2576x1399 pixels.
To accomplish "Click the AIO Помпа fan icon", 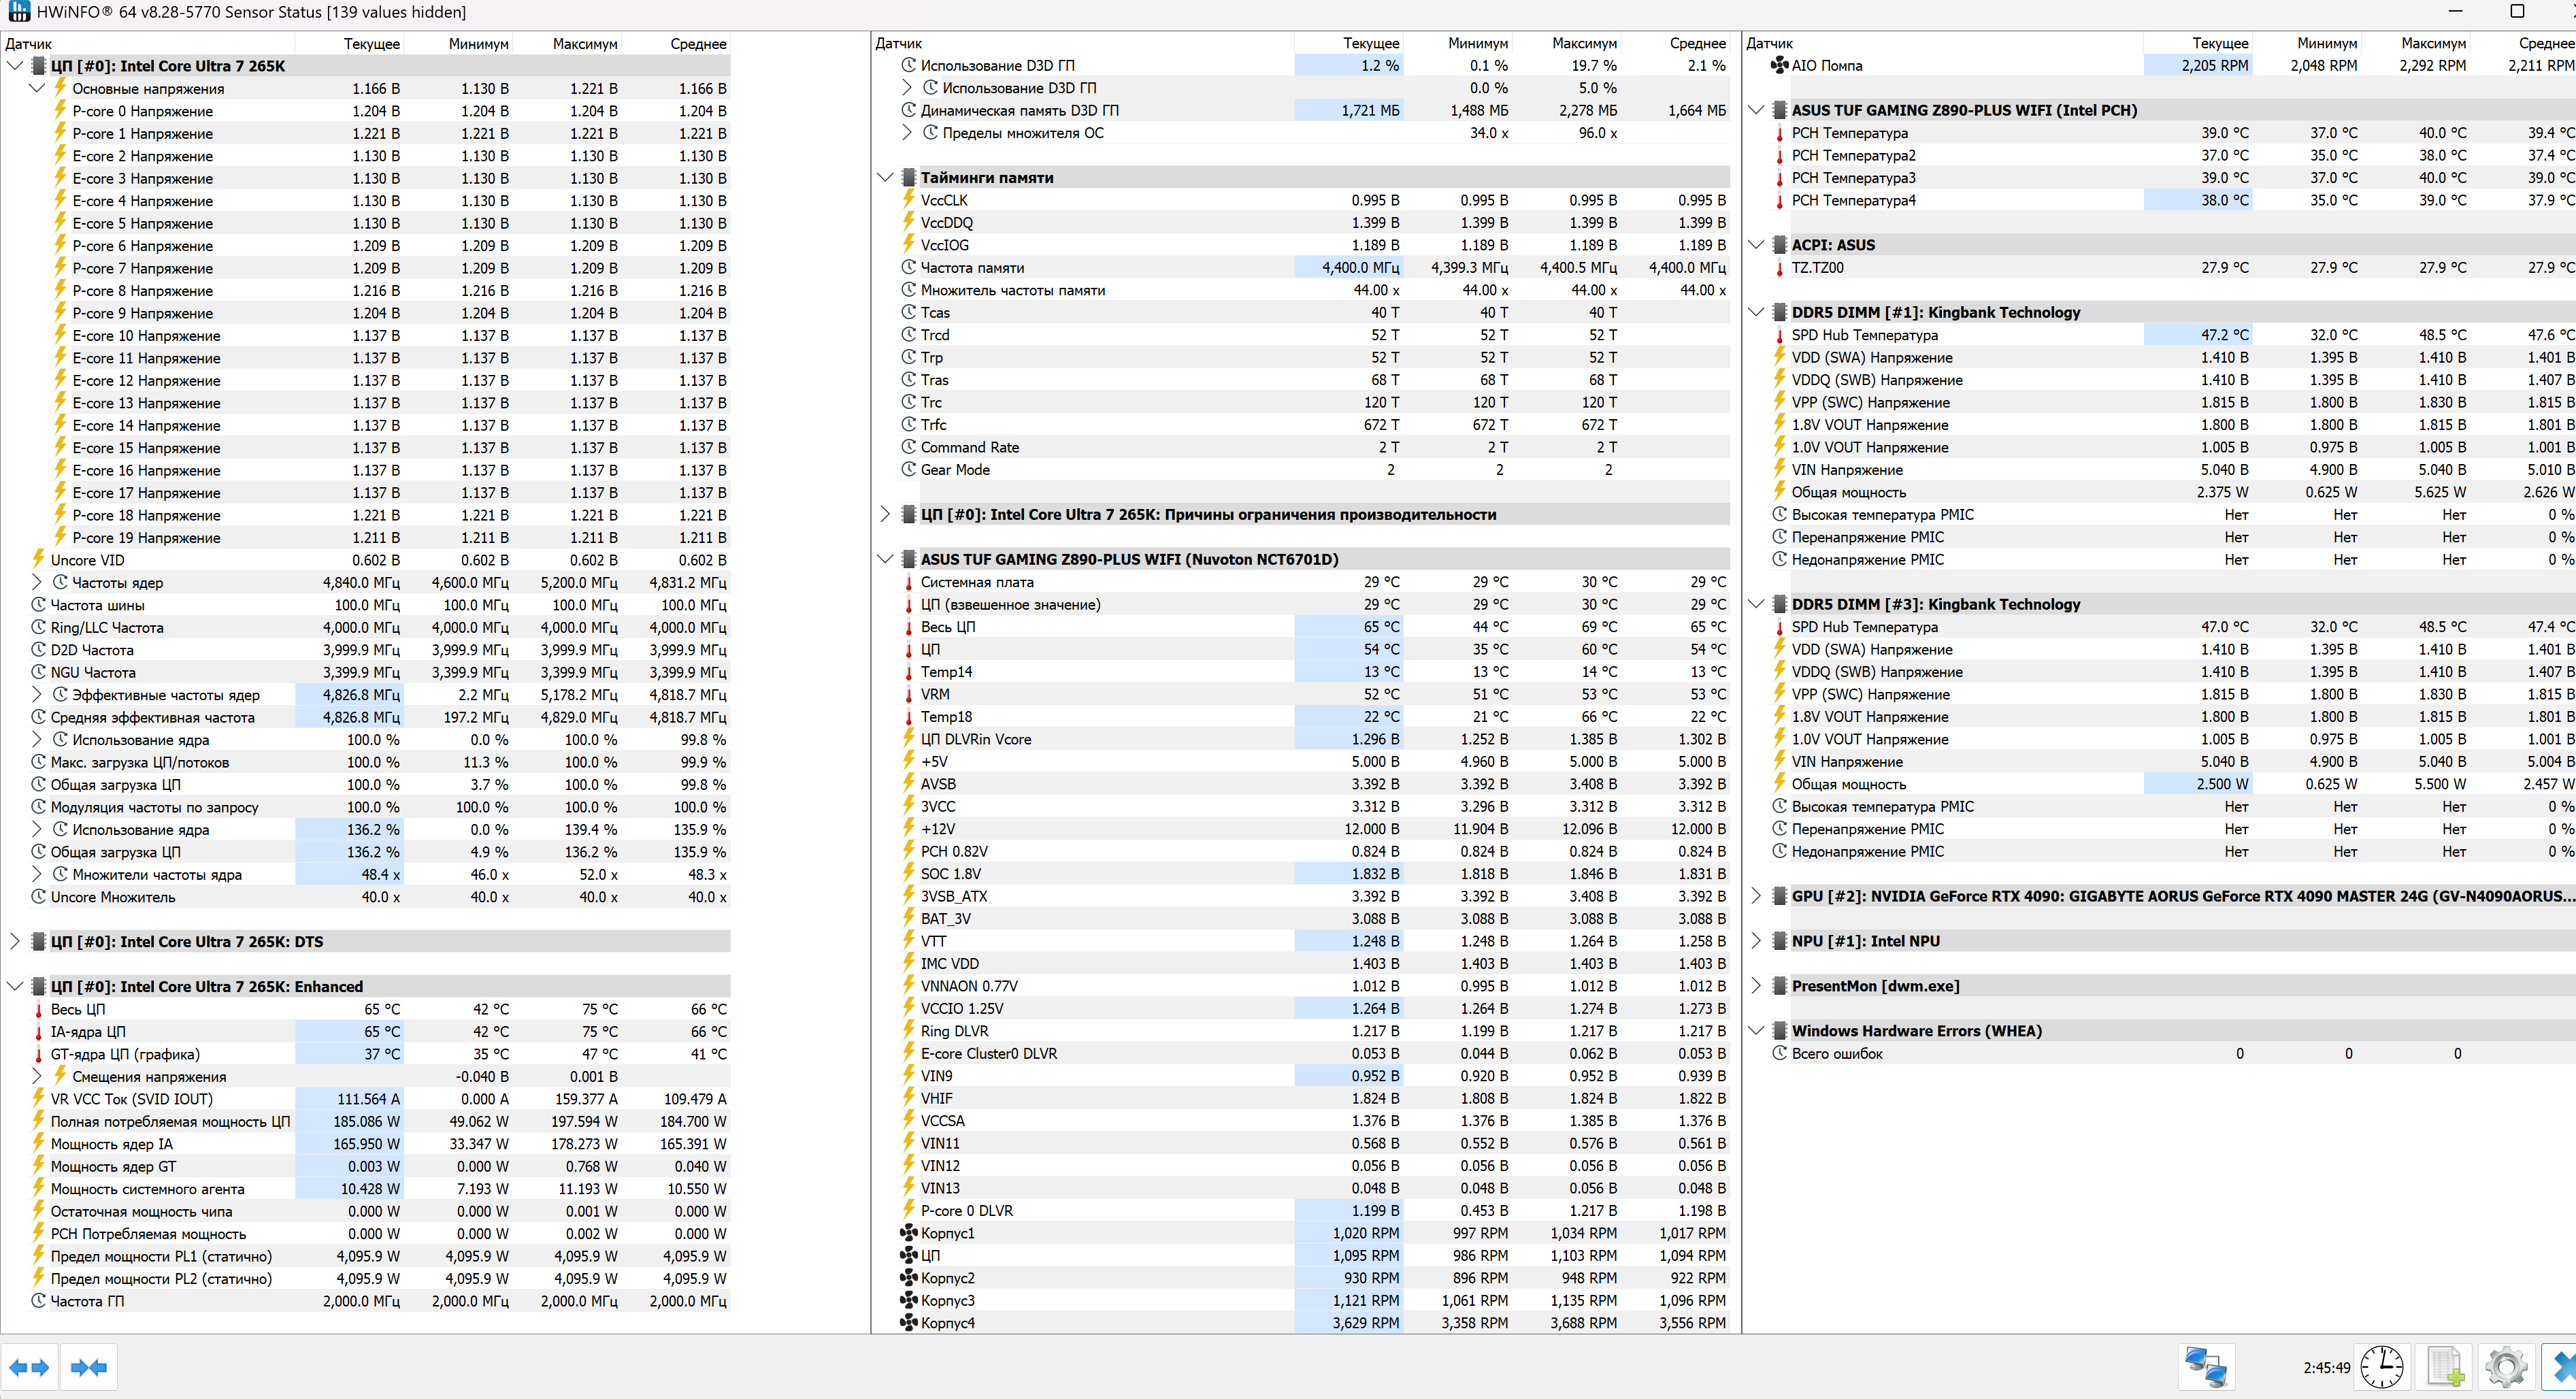I will [1779, 66].
